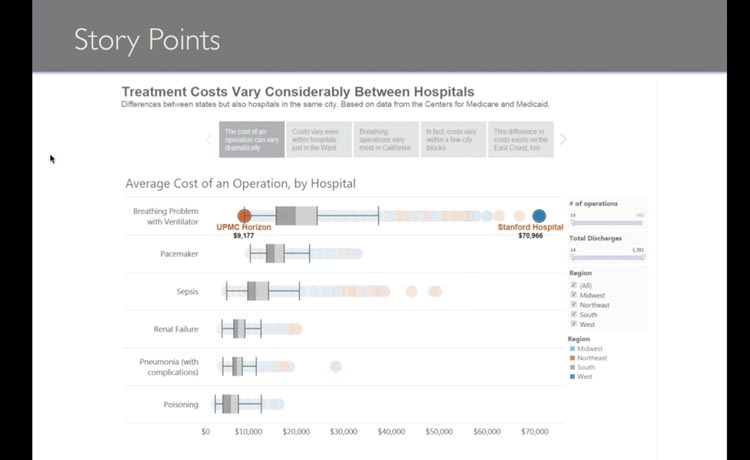
Task: Uncheck the West region filter checkbox
Action: [573, 324]
